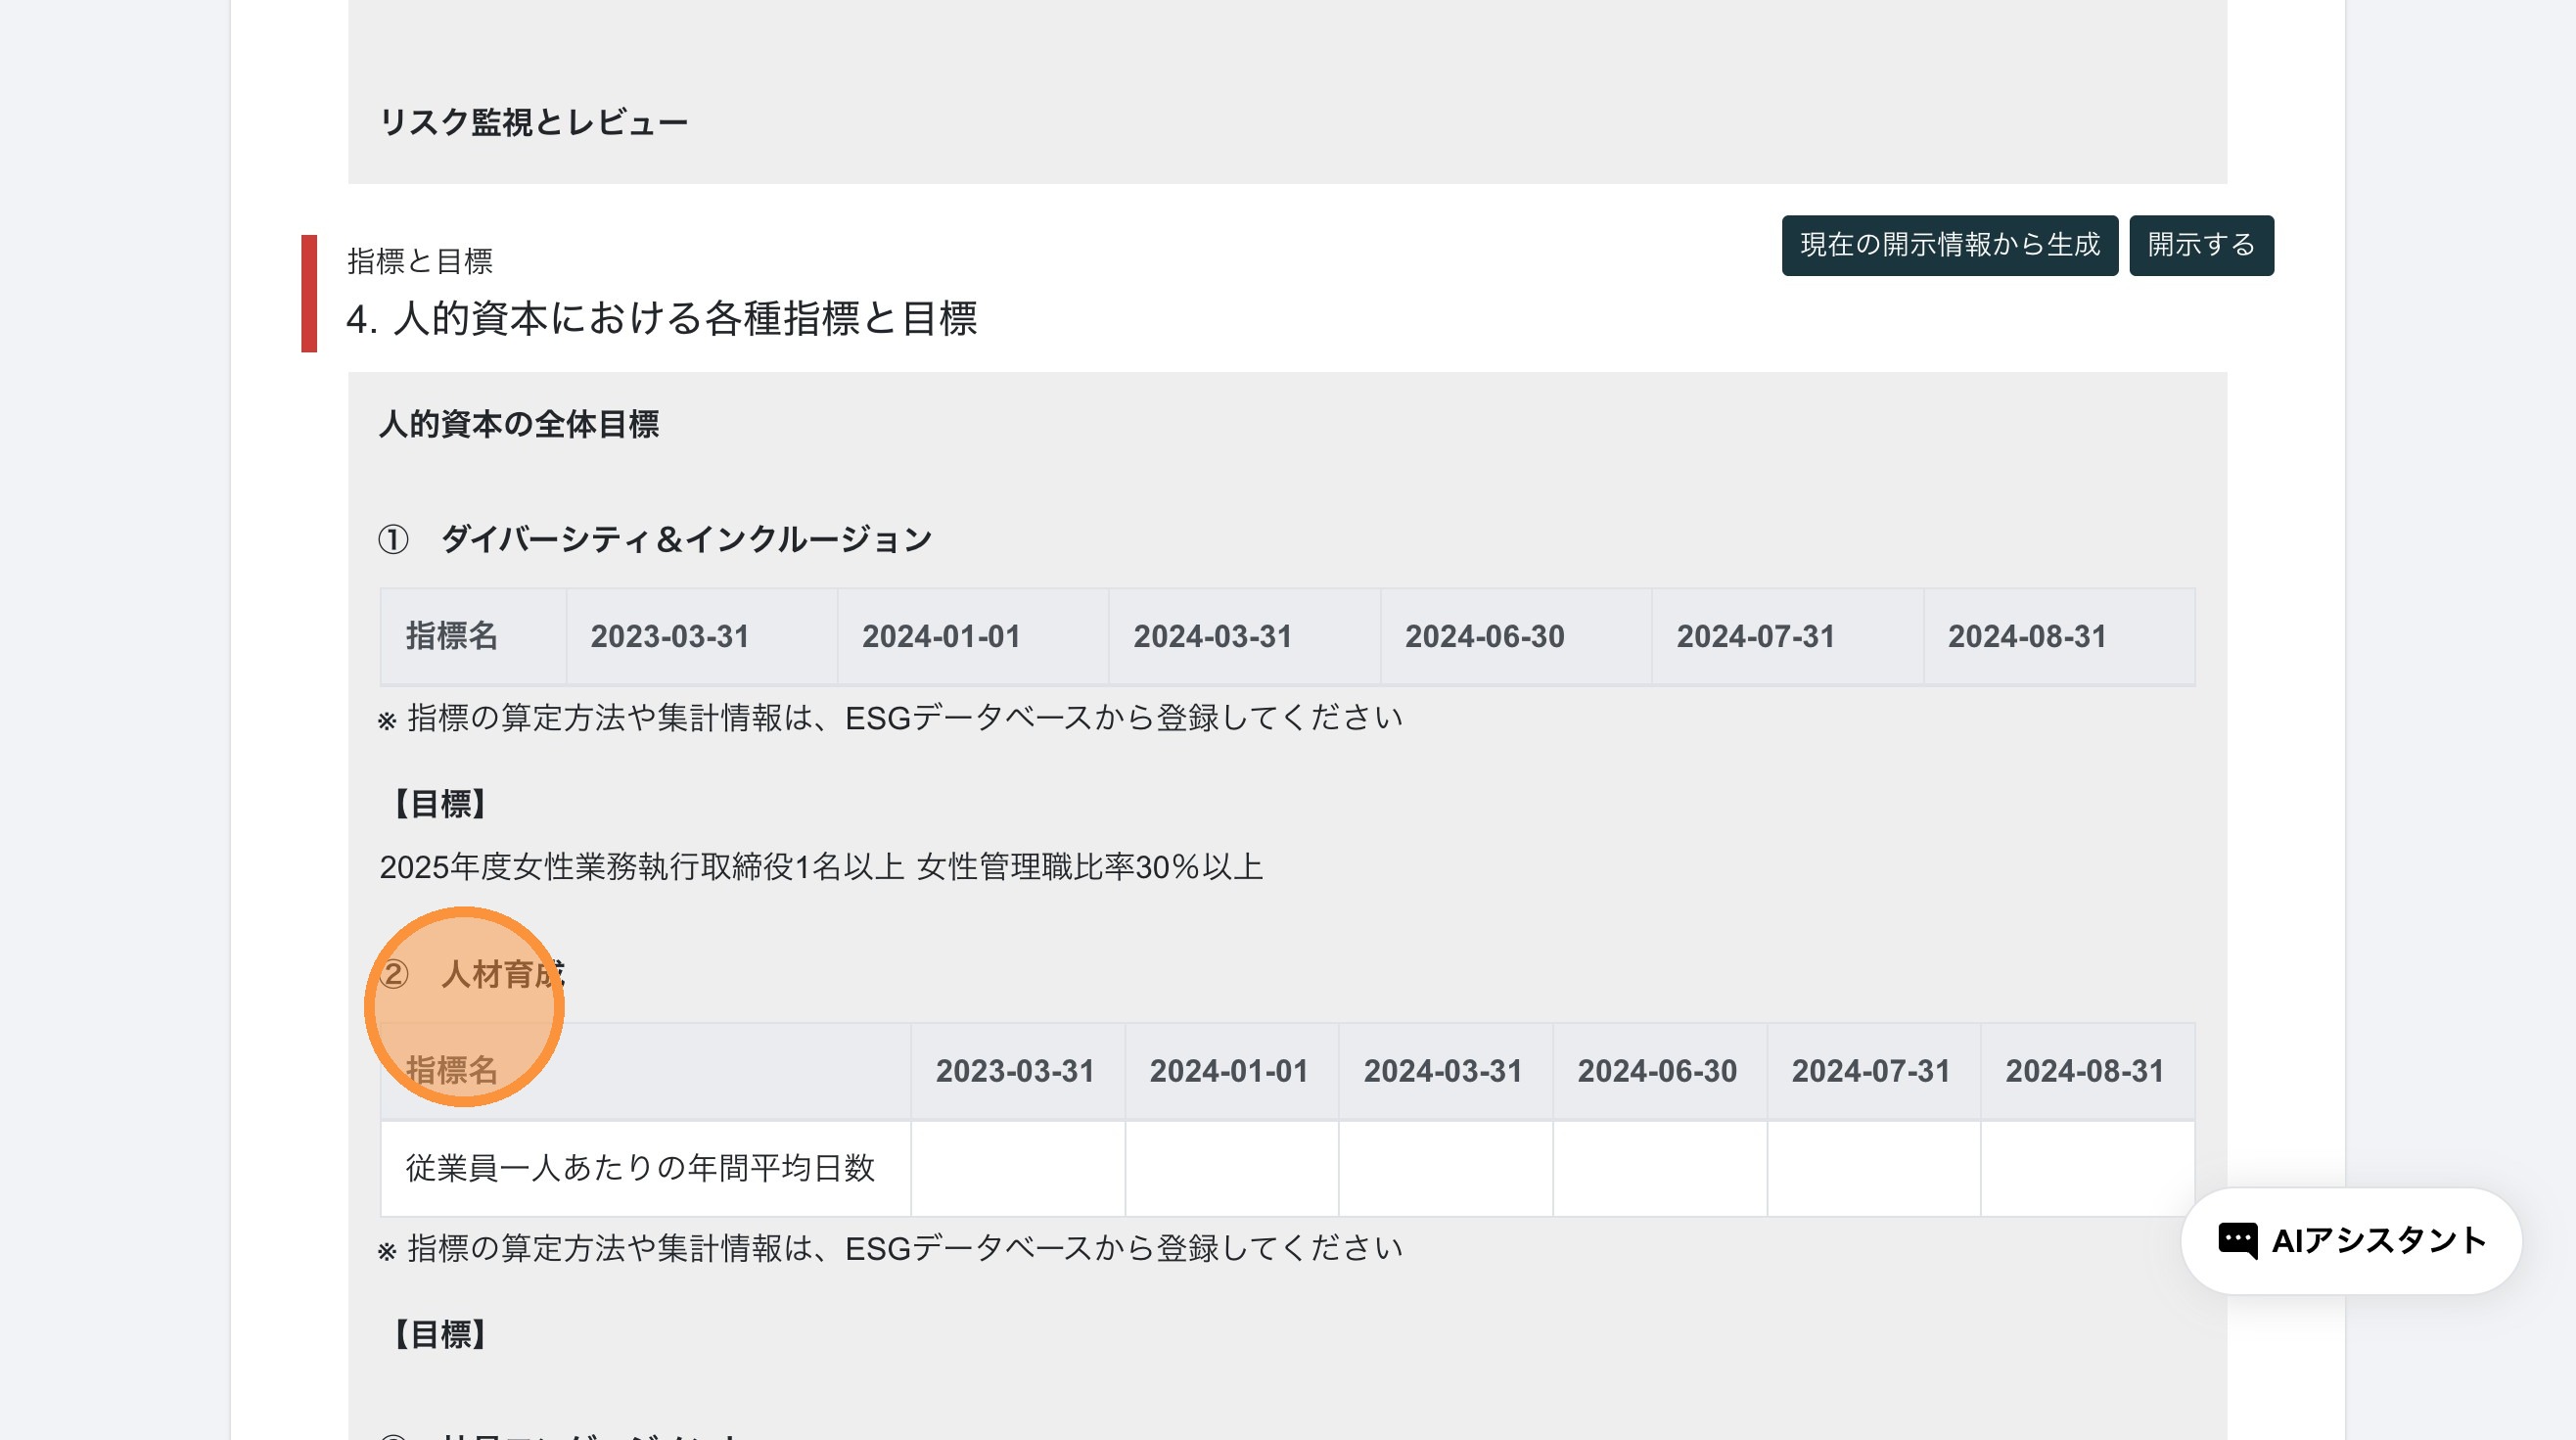Click the chat bubble icon in AIアシスタント
The image size is (2576, 1440).
tap(2237, 1241)
